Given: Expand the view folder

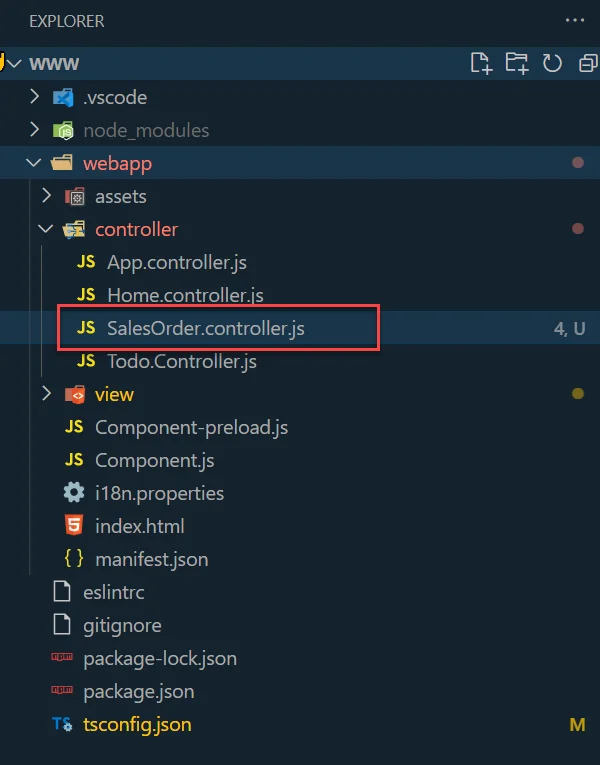Looking at the screenshot, I should (46, 394).
